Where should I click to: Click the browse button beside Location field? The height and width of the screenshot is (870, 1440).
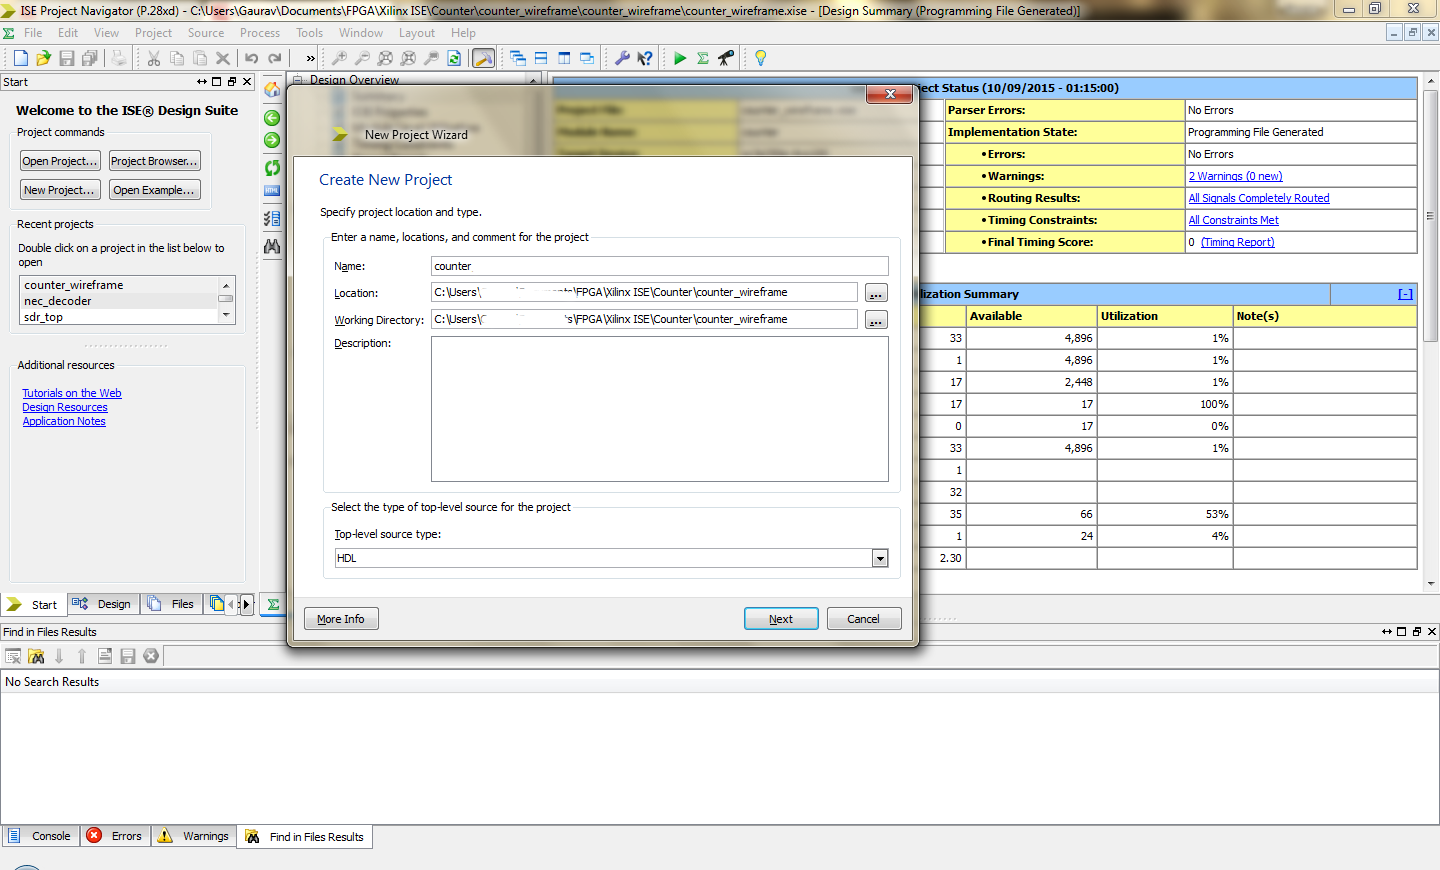click(x=875, y=292)
